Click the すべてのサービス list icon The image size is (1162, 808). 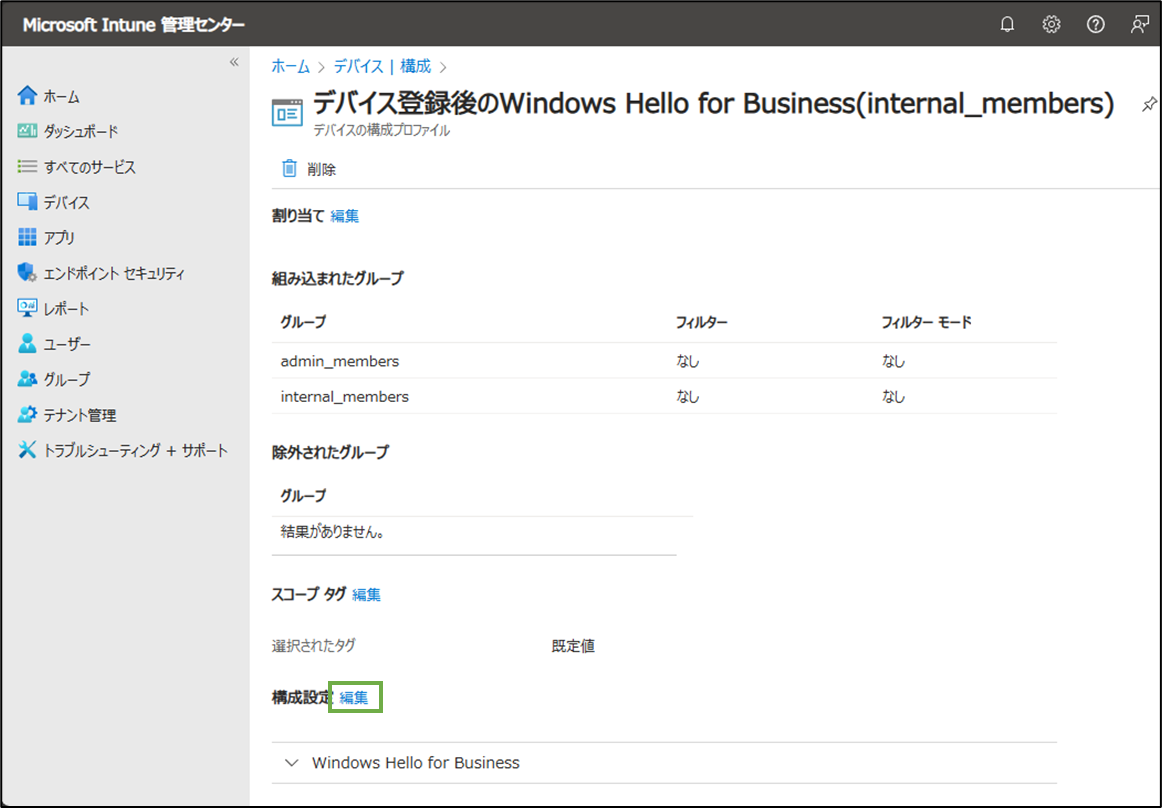click(27, 167)
